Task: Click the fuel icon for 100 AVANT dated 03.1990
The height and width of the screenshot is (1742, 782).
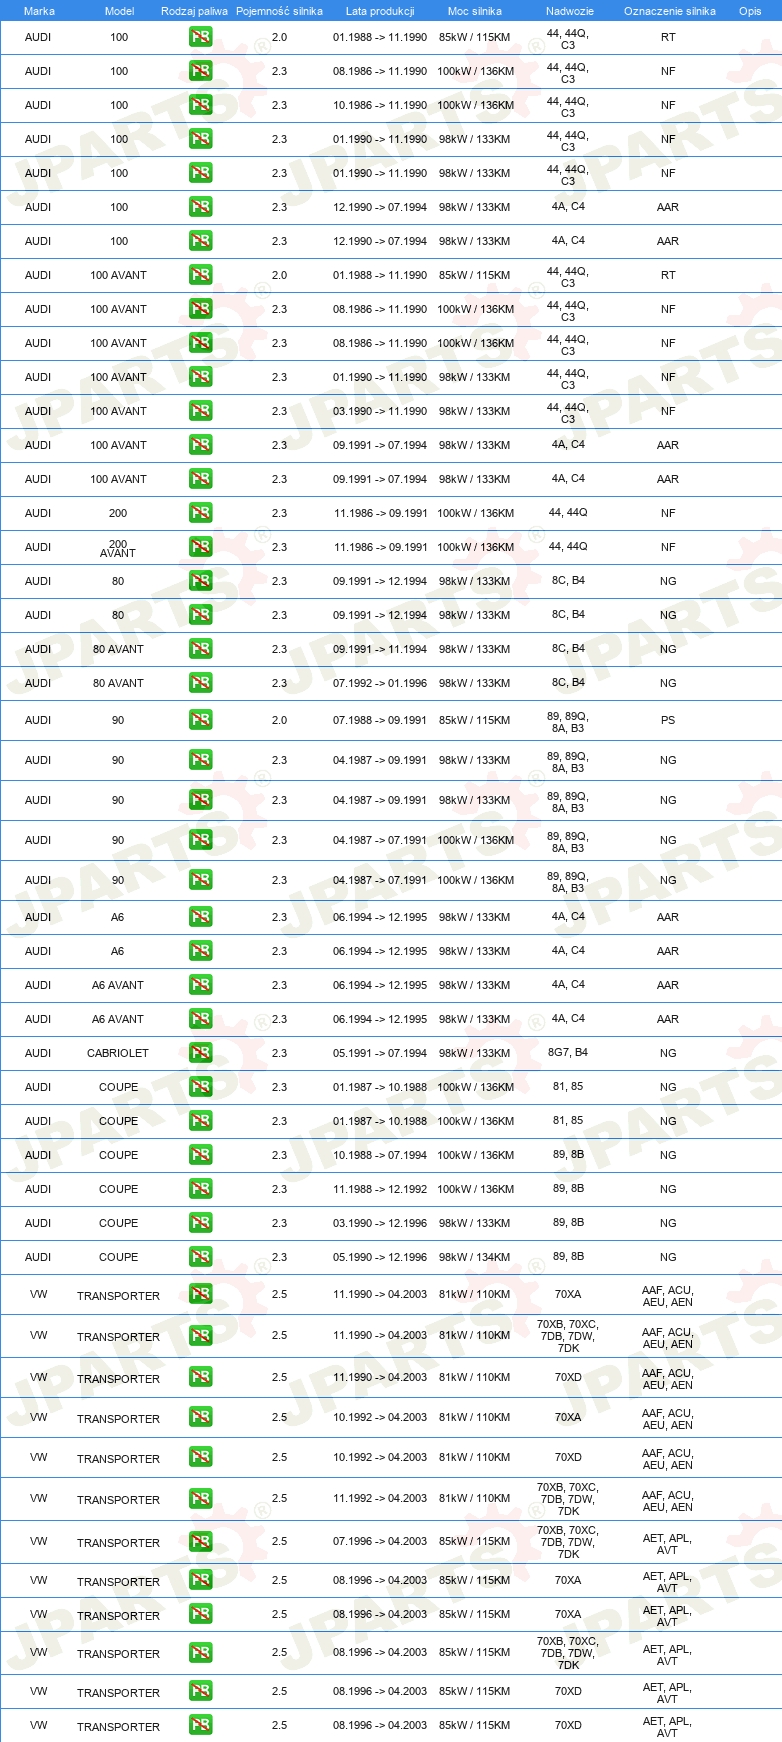Action: point(200,411)
